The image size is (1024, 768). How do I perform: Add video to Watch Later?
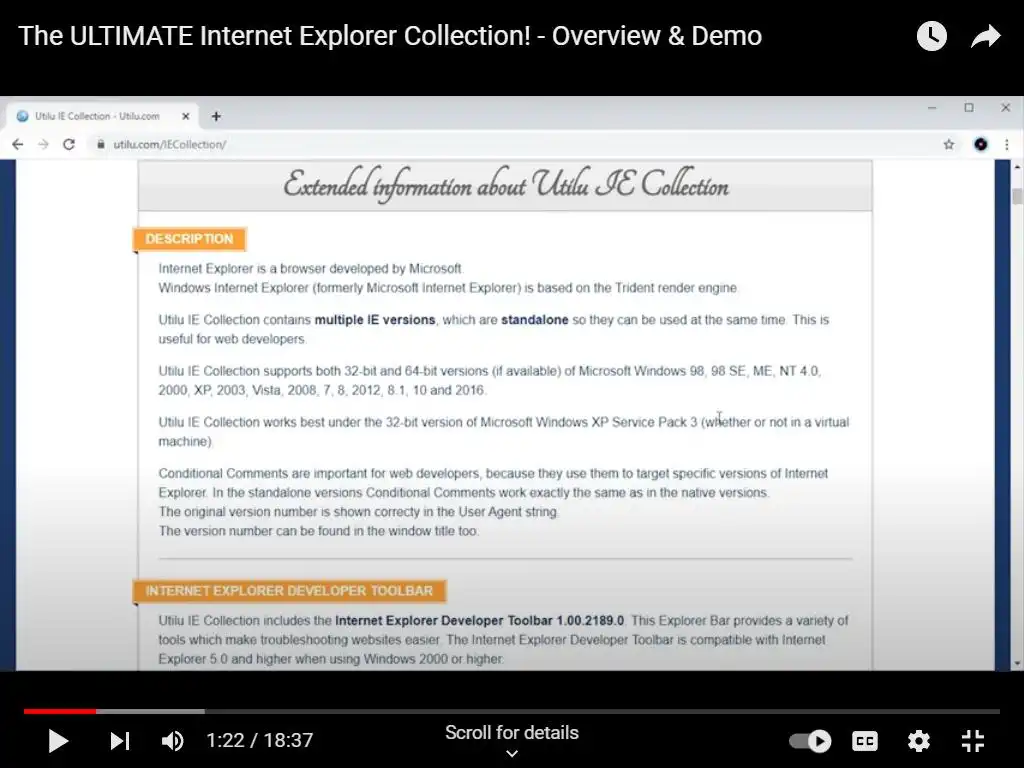[932, 36]
